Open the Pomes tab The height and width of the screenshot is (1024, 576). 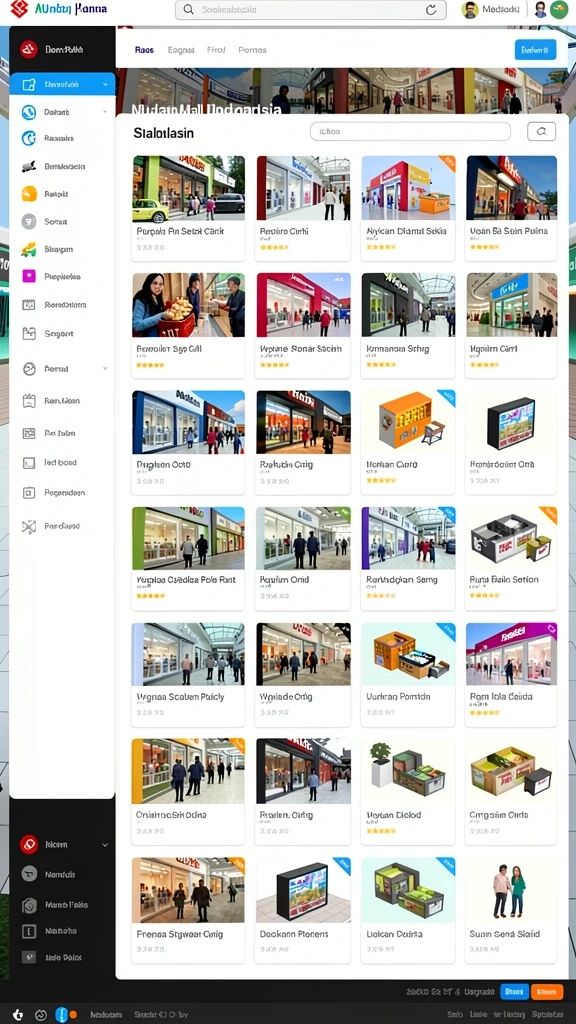coord(252,50)
